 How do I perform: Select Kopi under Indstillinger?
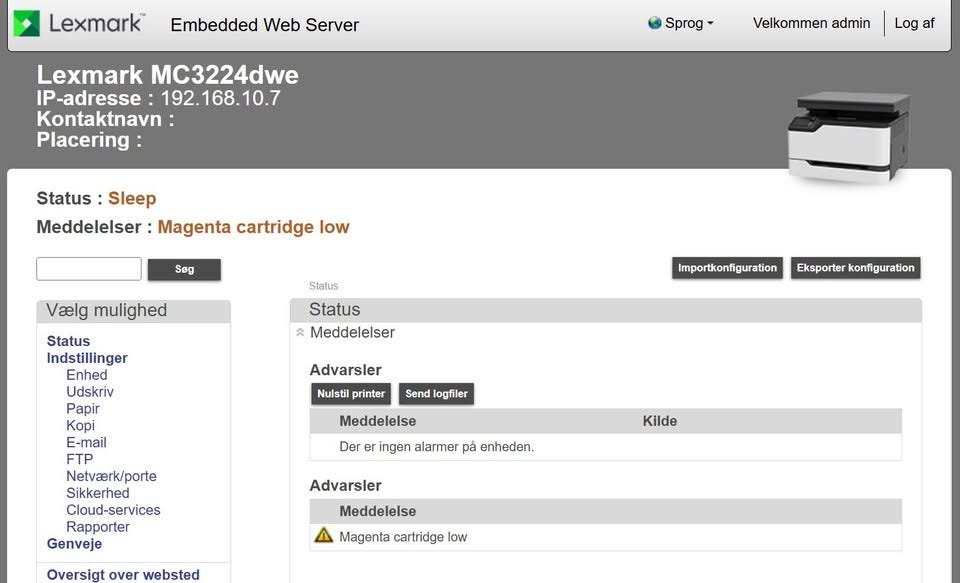pyautogui.click(x=80, y=426)
